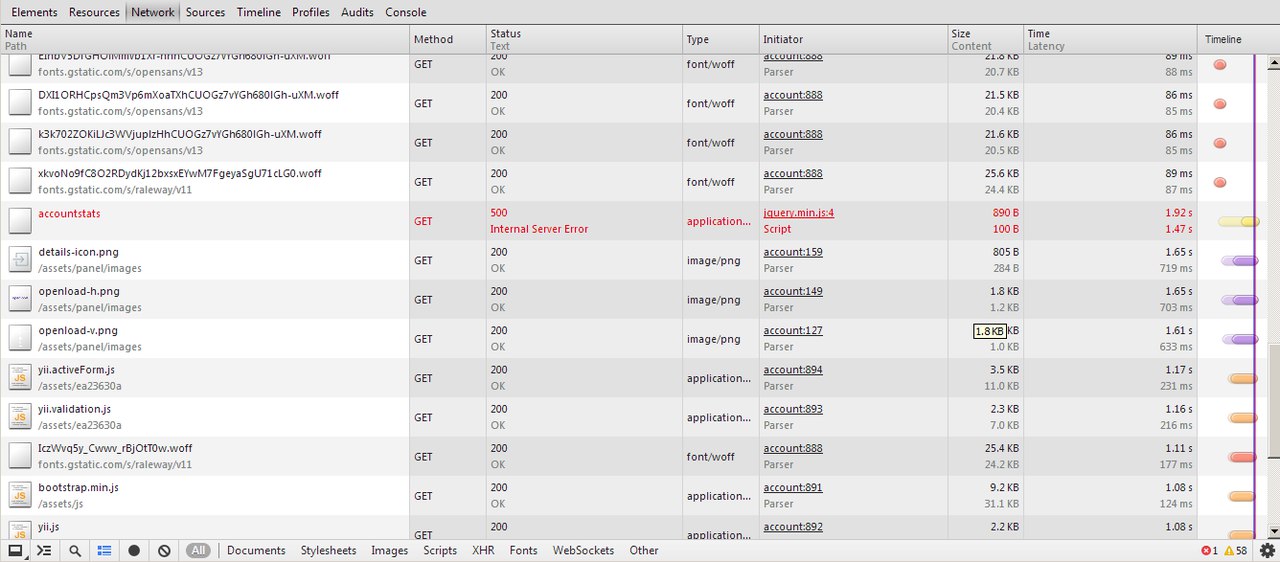
Task: Click the dock-to-window icon in bottom bar
Action: coord(15,550)
